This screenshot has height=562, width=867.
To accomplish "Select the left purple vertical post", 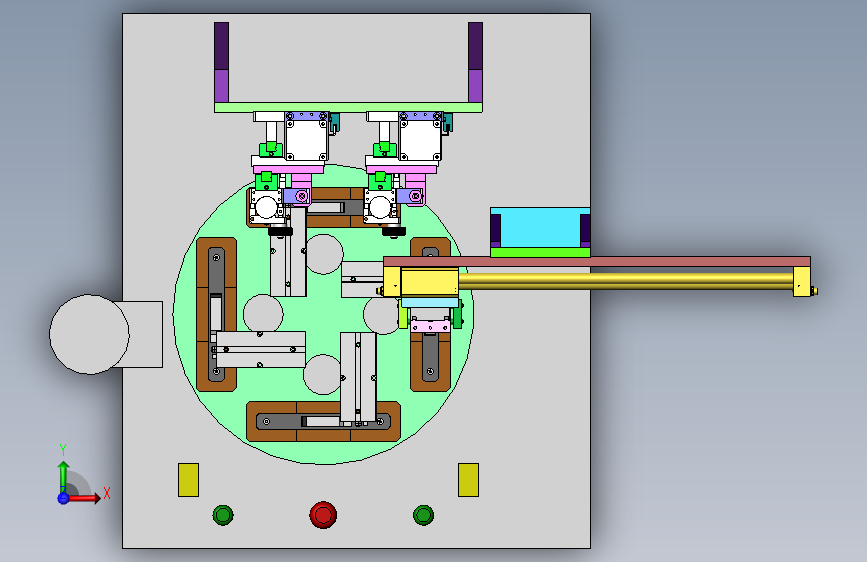I will click(x=221, y=63).
